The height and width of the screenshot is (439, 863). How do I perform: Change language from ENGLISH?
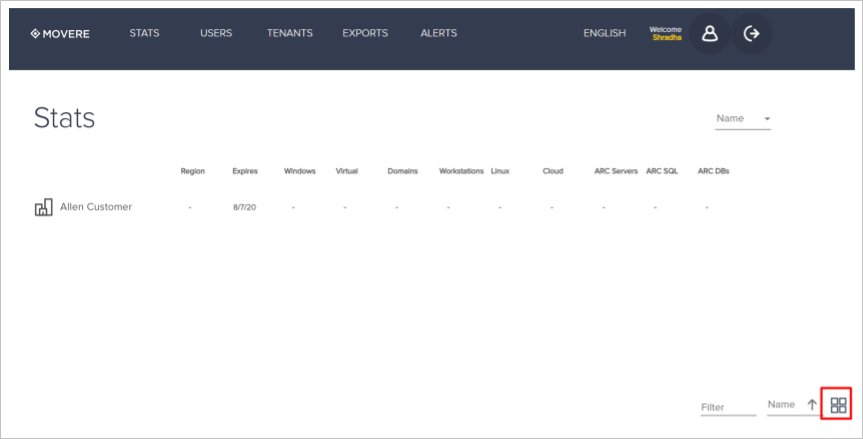pos(604,33)
